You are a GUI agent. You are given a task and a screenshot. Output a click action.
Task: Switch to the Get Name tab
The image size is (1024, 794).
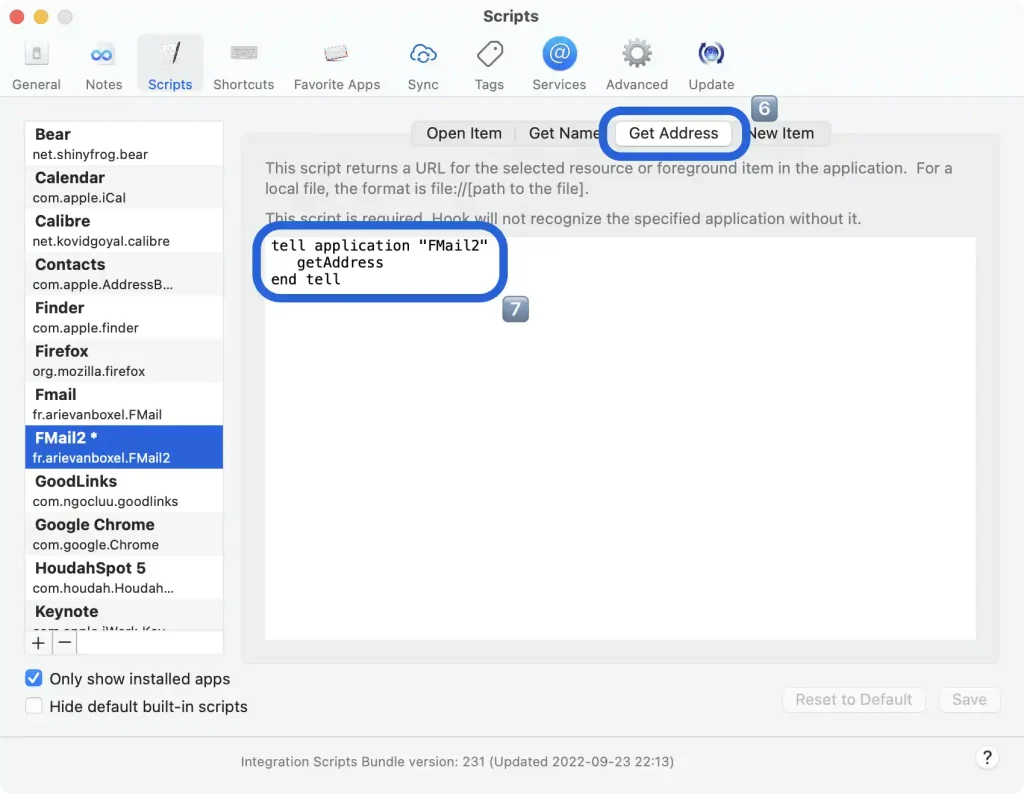tap(563, 133)
